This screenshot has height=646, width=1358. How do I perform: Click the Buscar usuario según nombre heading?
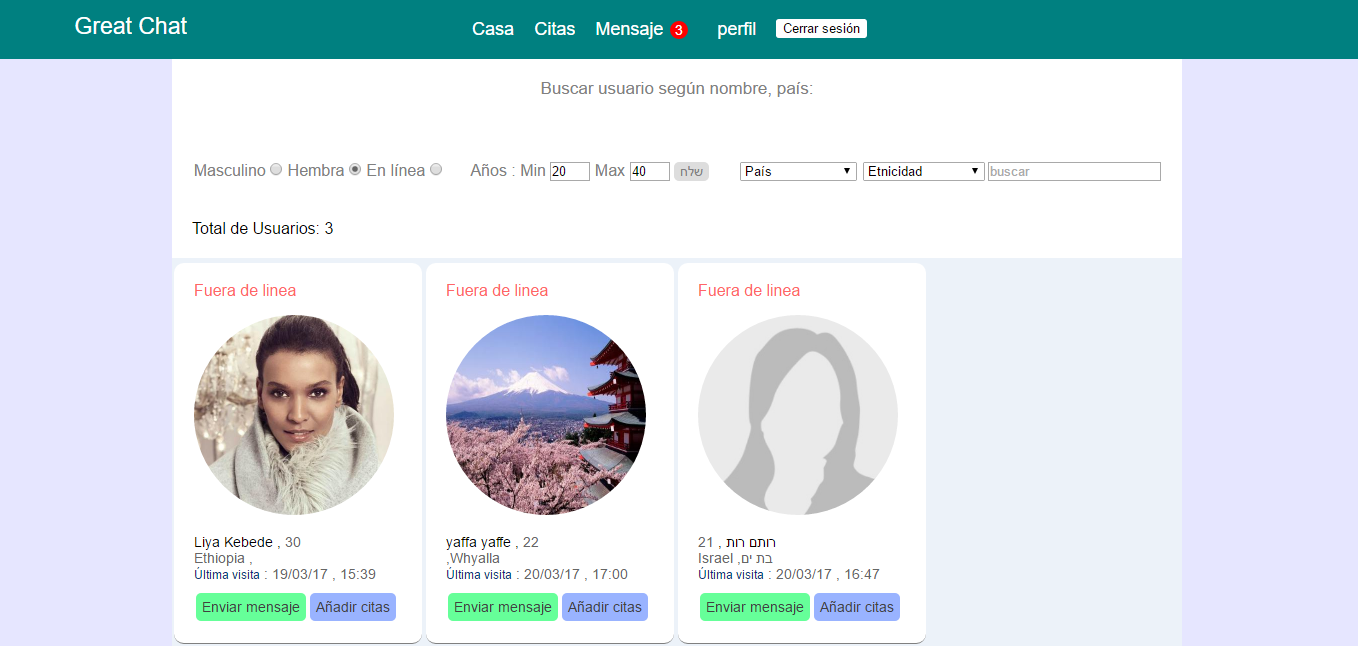pos(677,88)
